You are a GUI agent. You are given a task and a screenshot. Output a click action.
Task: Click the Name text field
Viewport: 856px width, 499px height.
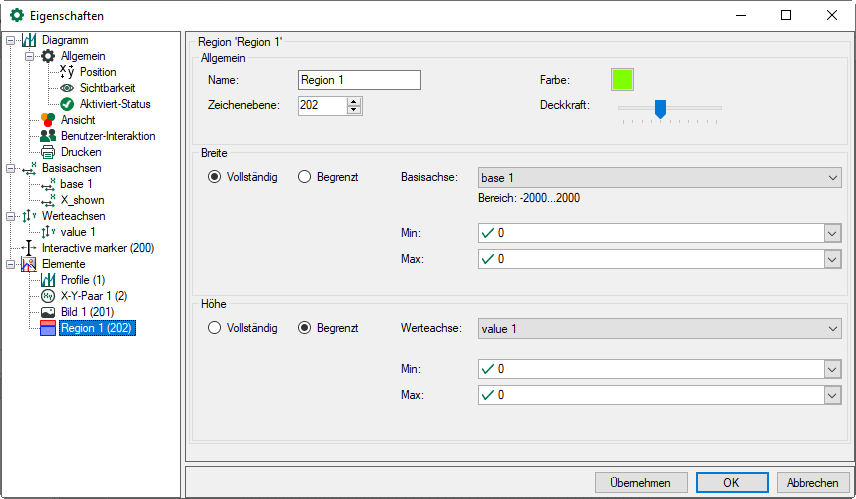coord(359,80)
